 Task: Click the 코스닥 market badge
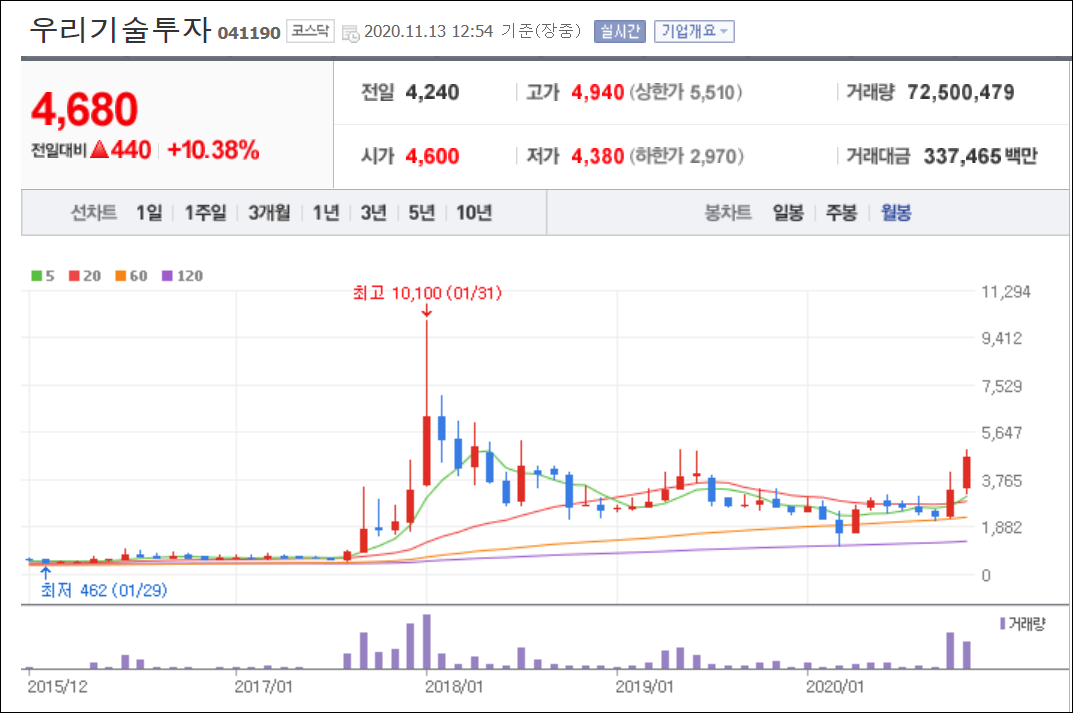click(x=310, y=31)
